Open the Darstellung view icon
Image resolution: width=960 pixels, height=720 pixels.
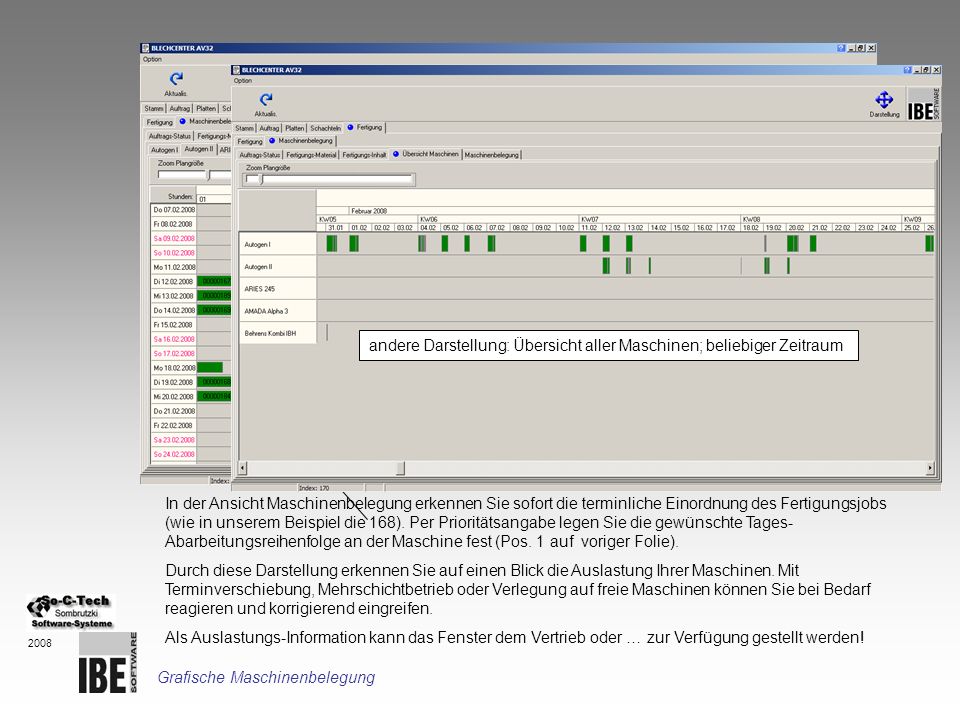coord(884,99)
